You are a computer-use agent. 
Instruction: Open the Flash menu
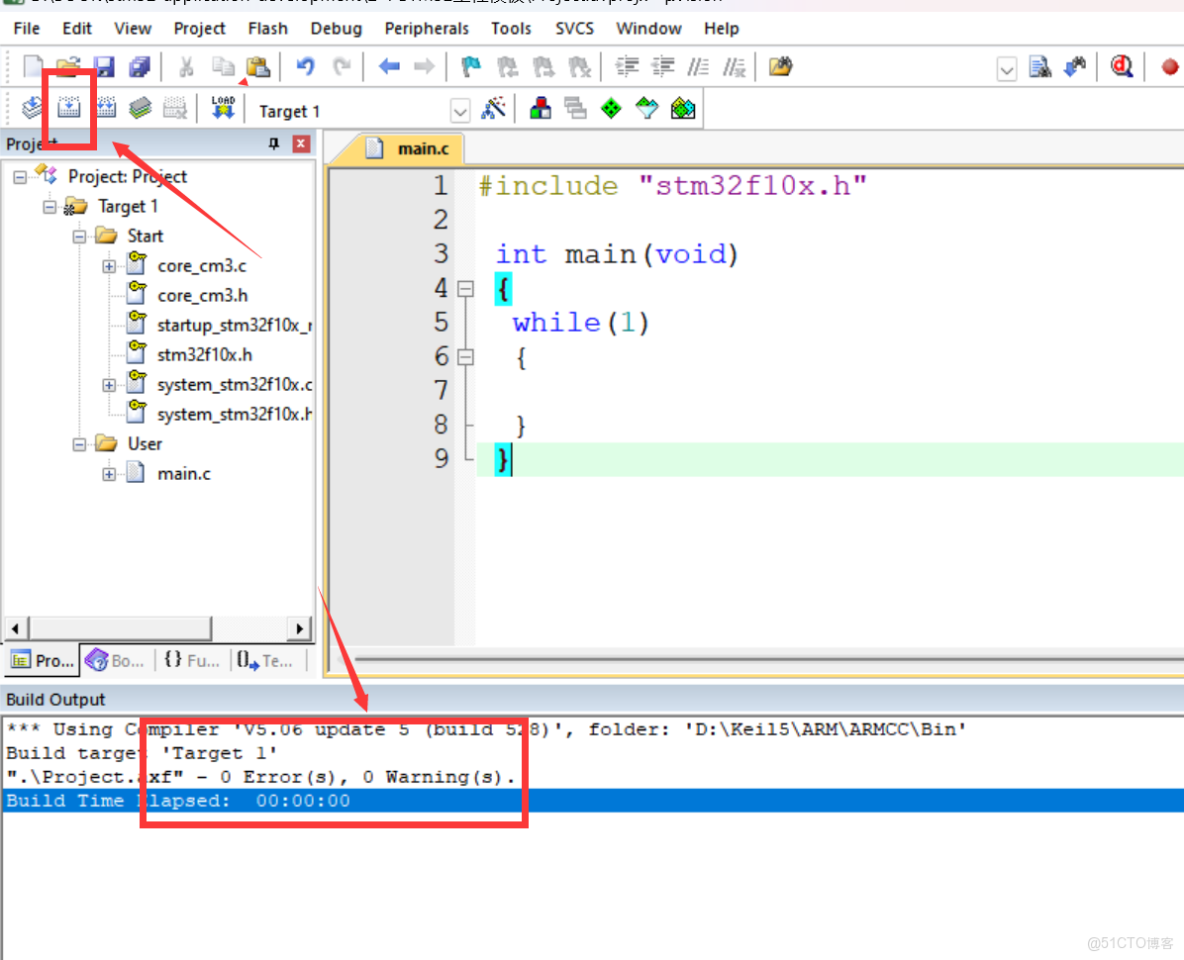267,28
